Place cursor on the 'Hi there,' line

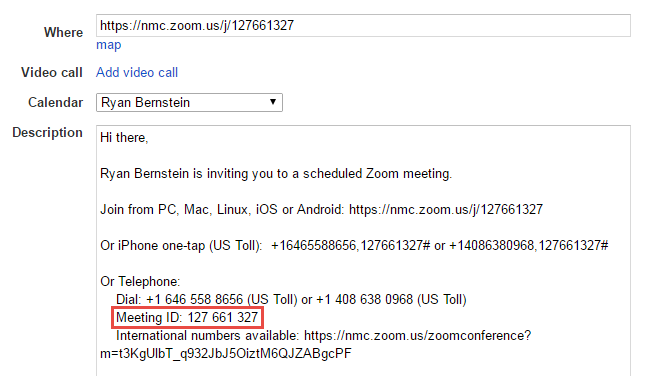point(124,137)
